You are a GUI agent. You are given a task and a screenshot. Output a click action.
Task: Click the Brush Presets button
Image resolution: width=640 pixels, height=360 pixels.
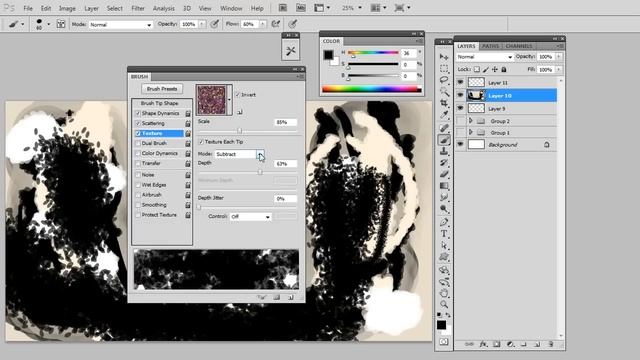(162, 89)
